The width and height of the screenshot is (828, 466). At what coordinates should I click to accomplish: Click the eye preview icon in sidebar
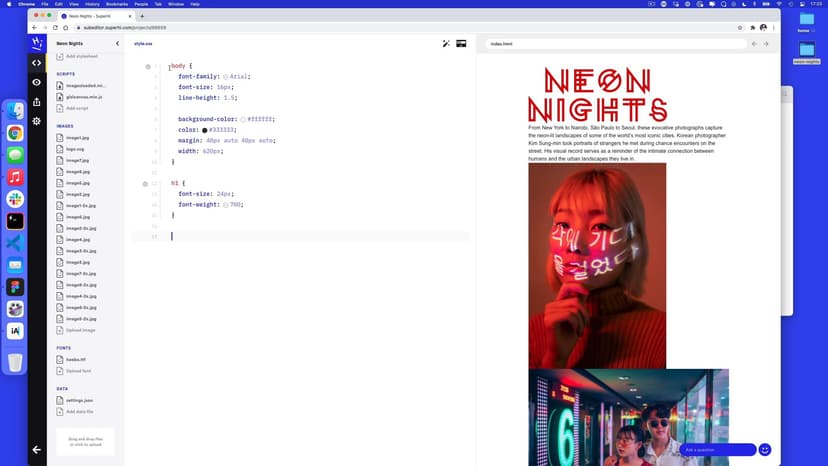(37, 82)
